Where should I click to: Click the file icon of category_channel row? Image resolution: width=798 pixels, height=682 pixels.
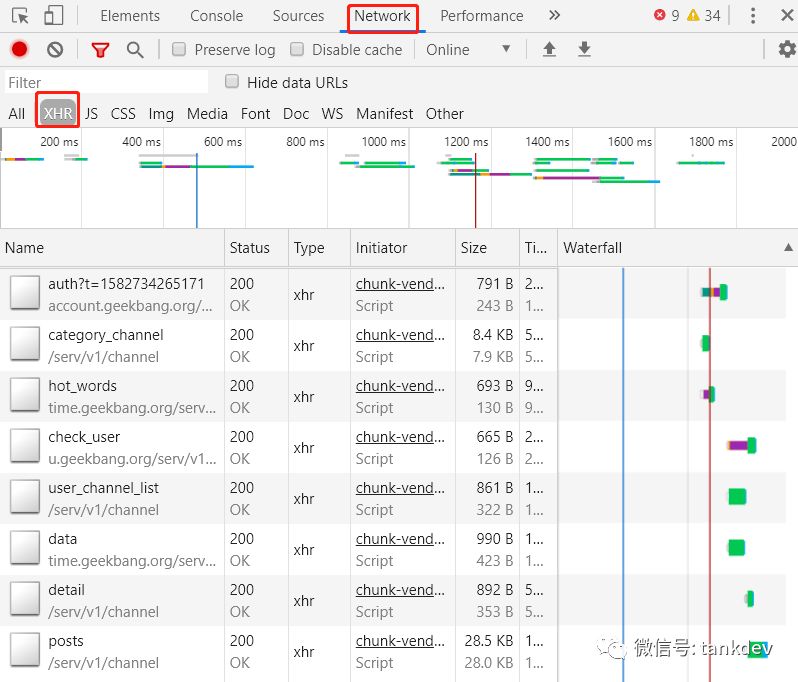pyautogui.click(x=25, y=344)
